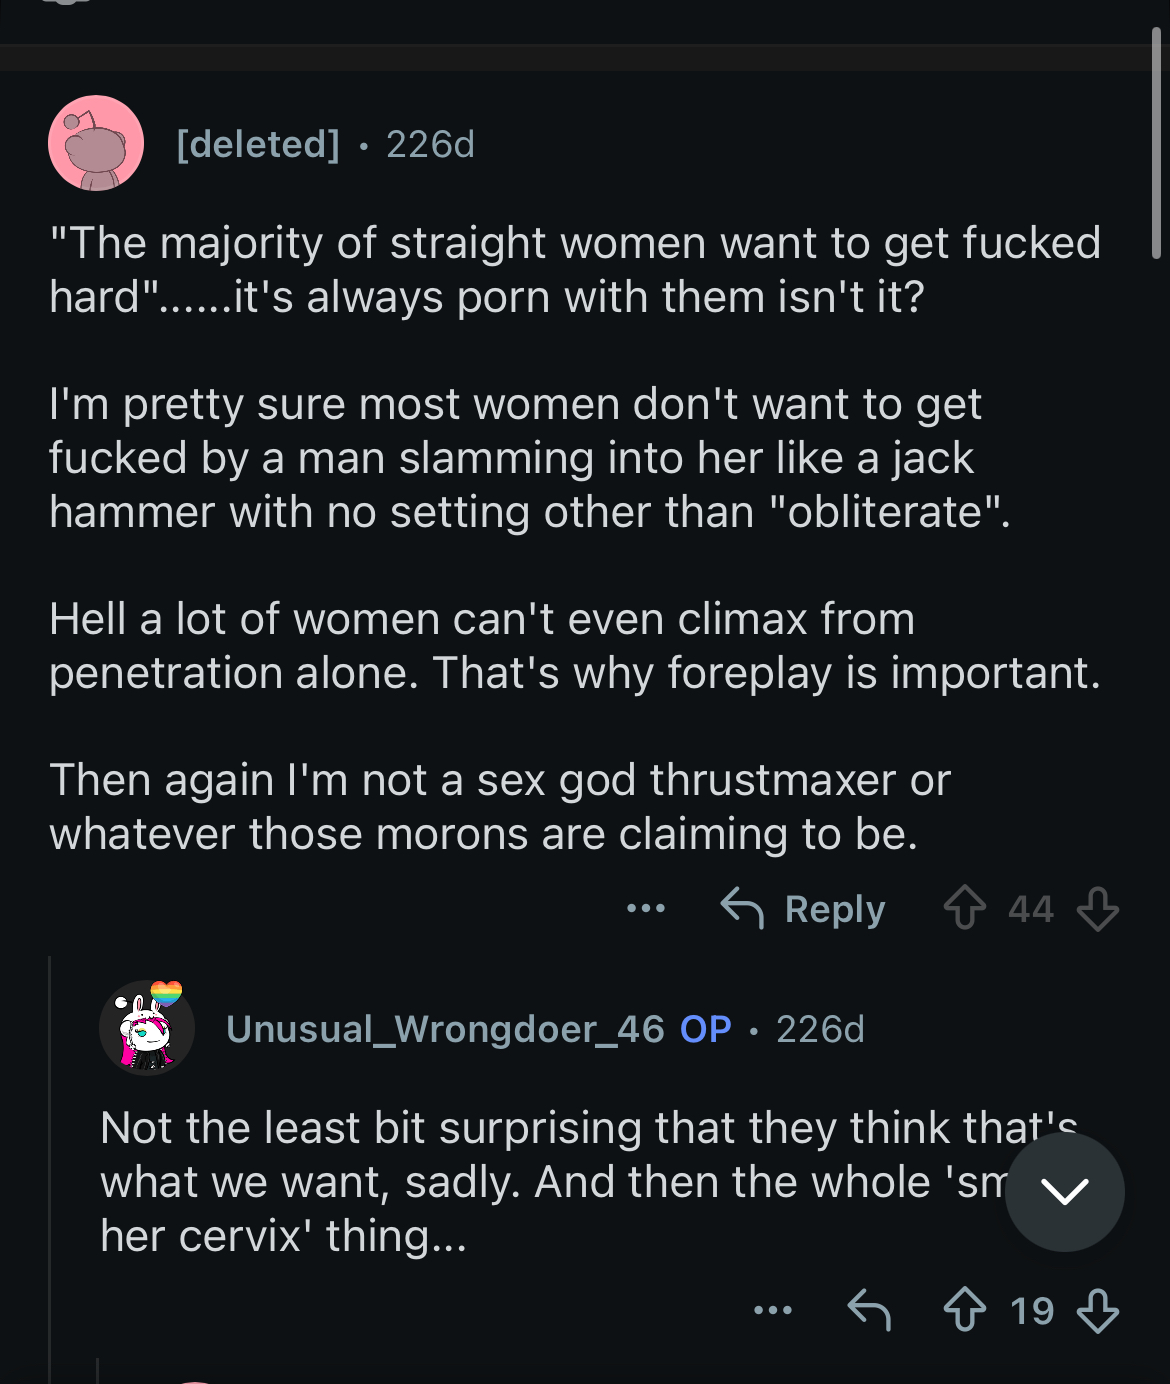Tap the 44 vote count
Screen dimensions: 1170x1384
pos(1031,909)
